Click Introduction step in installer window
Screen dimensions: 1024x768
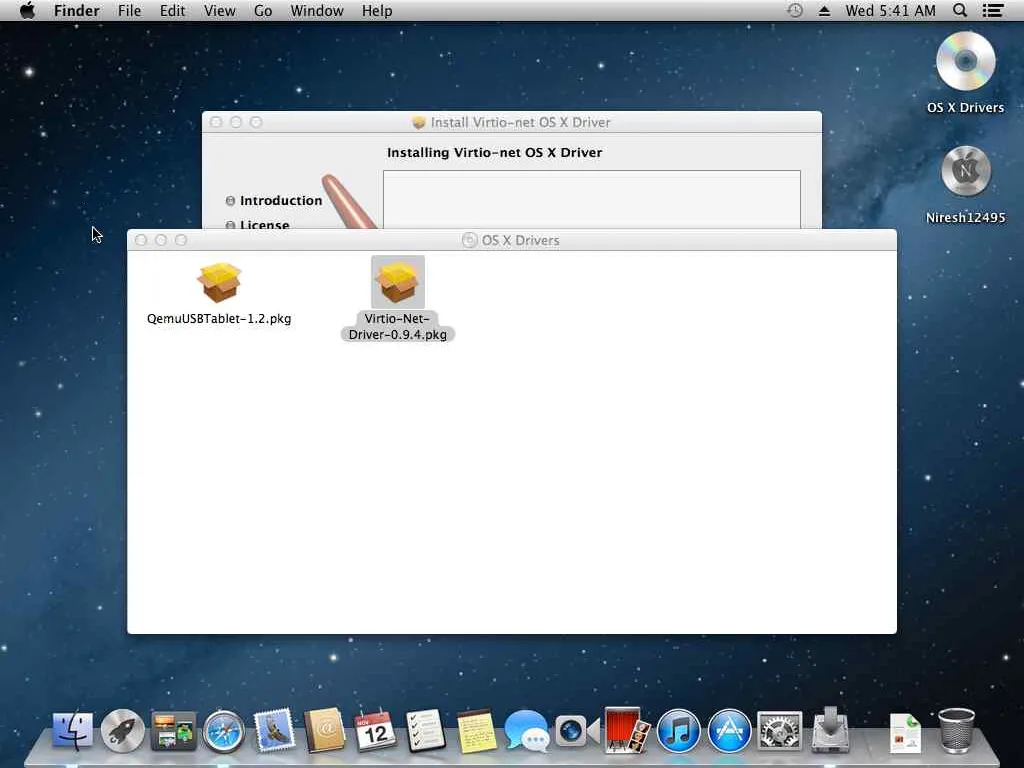(281, 200)
